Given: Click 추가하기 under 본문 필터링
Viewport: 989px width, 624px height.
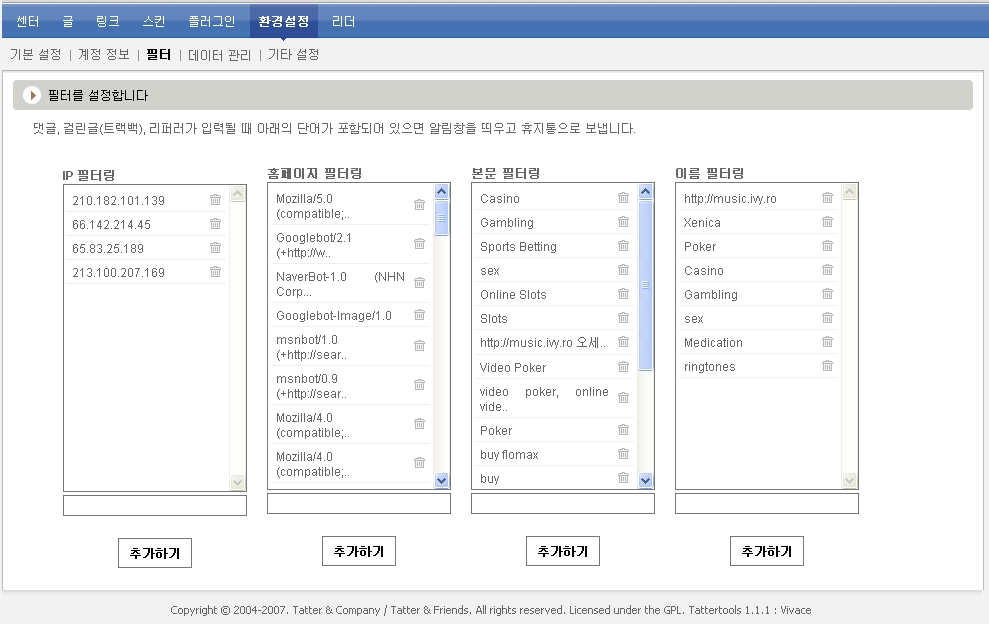Looking at the screenshot, I should point(563,551).
